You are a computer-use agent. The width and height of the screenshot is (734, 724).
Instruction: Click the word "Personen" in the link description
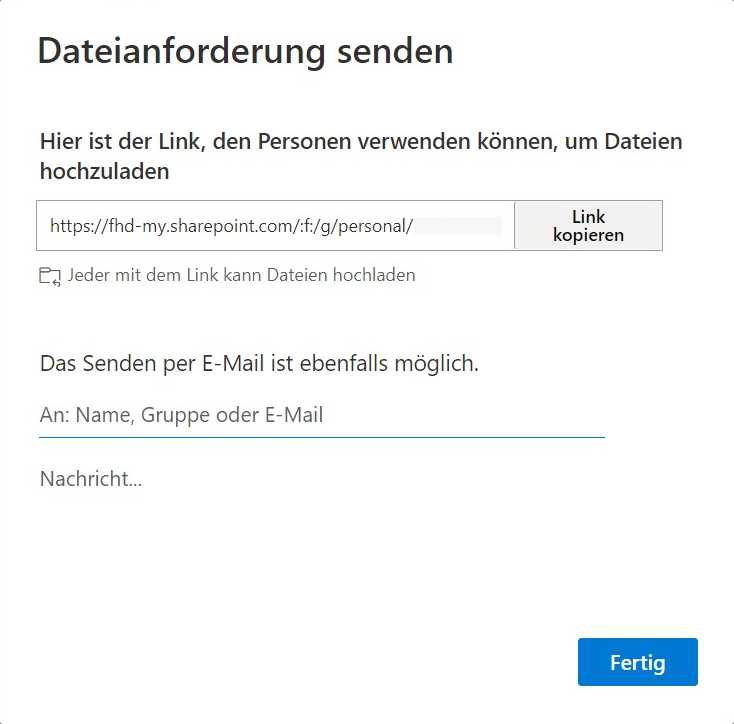pos(306,142)
